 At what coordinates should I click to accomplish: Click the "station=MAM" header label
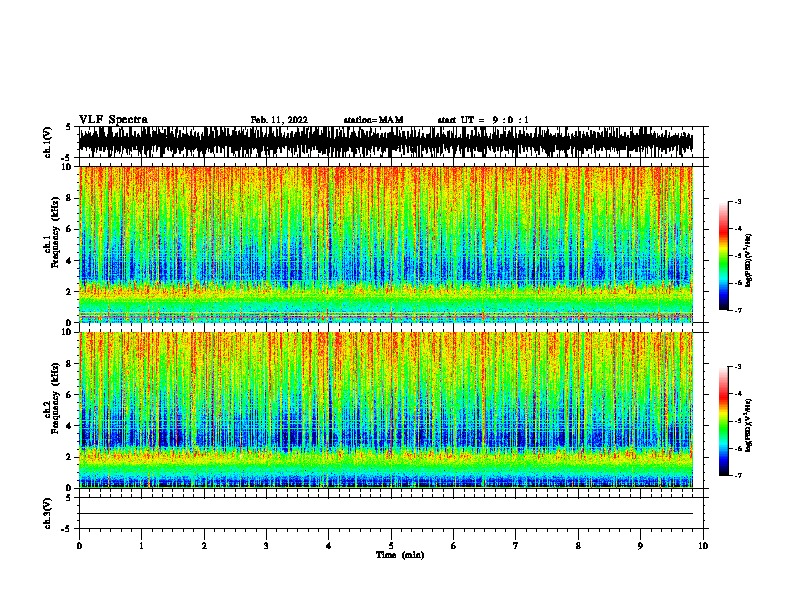tap(373, 120)
